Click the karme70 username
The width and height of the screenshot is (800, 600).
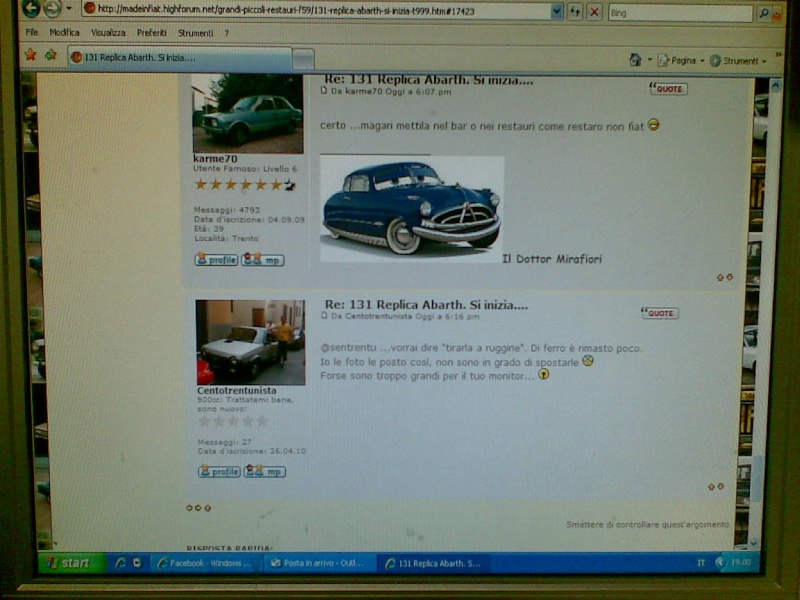215,159
